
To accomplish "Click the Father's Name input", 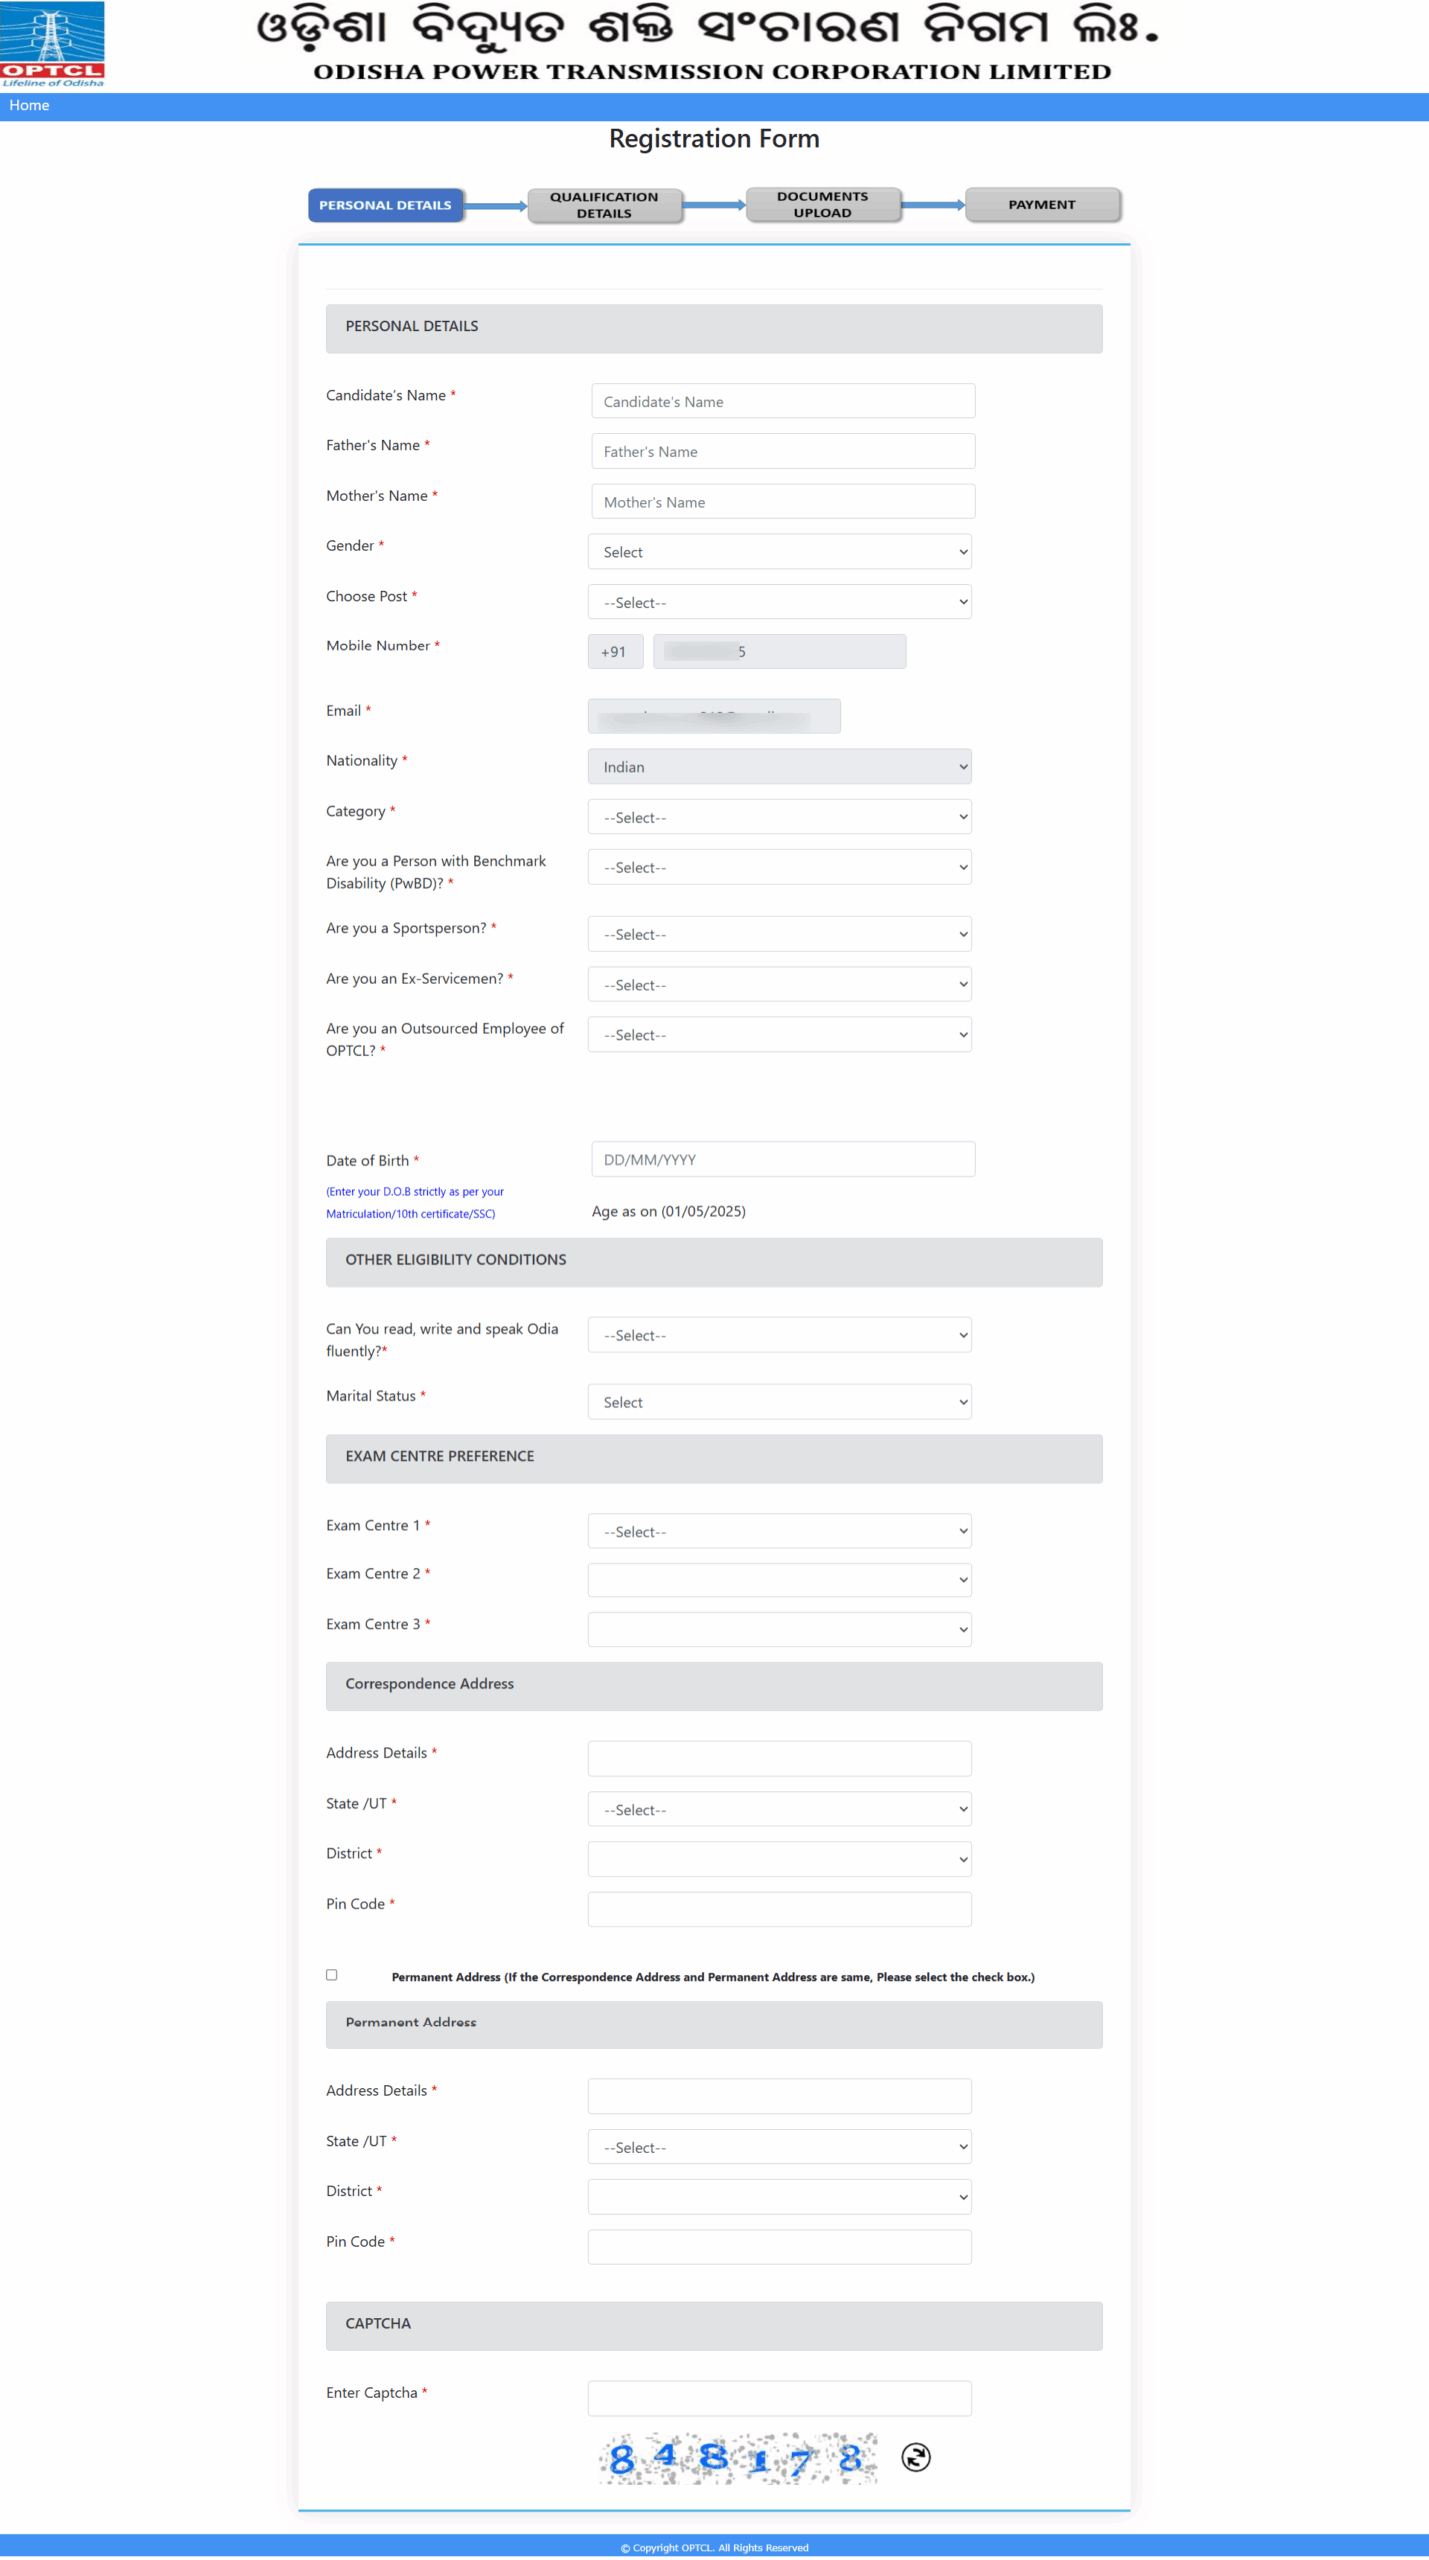I will tap(782, 451).
